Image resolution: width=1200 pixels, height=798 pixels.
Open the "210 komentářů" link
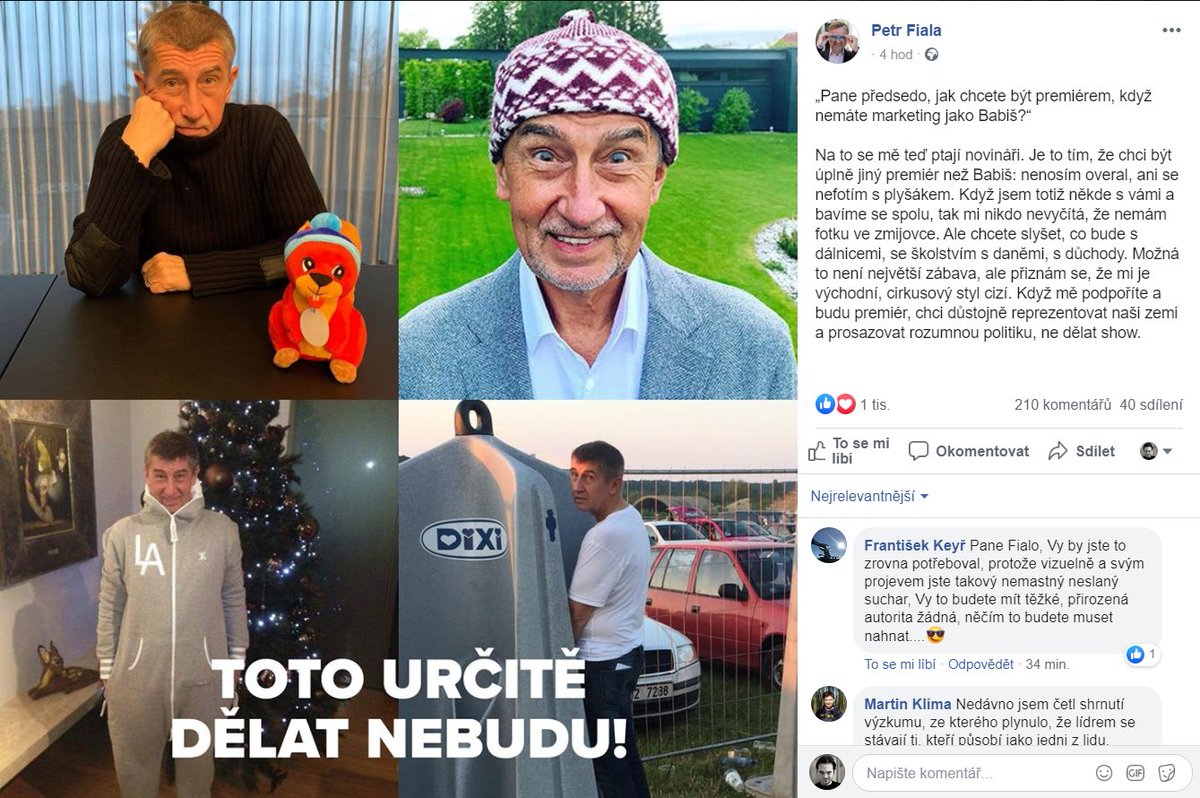click(1062, 405)
